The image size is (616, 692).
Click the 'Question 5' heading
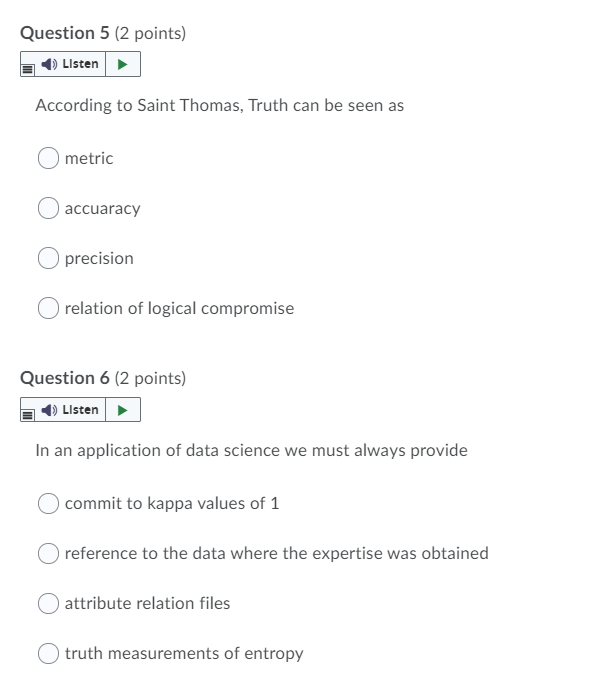[65, 33]
